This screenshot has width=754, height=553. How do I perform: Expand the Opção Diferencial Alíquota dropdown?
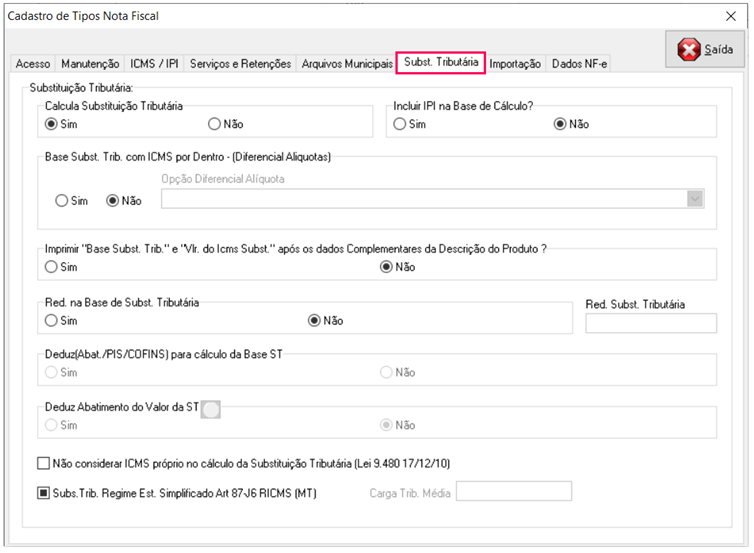[696, 199]
